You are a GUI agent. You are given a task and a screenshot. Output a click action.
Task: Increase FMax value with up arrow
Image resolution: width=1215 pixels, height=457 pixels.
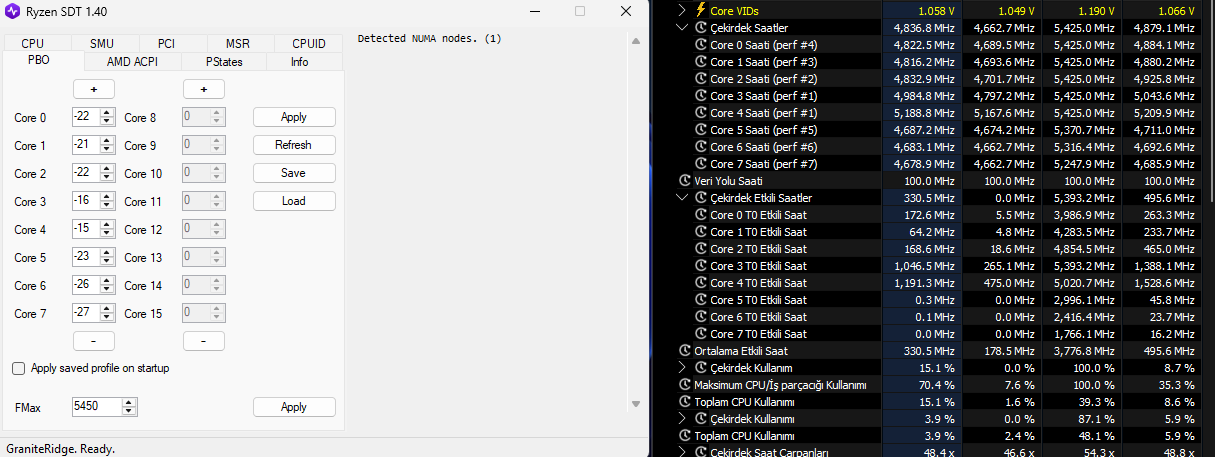click(128, 403)
